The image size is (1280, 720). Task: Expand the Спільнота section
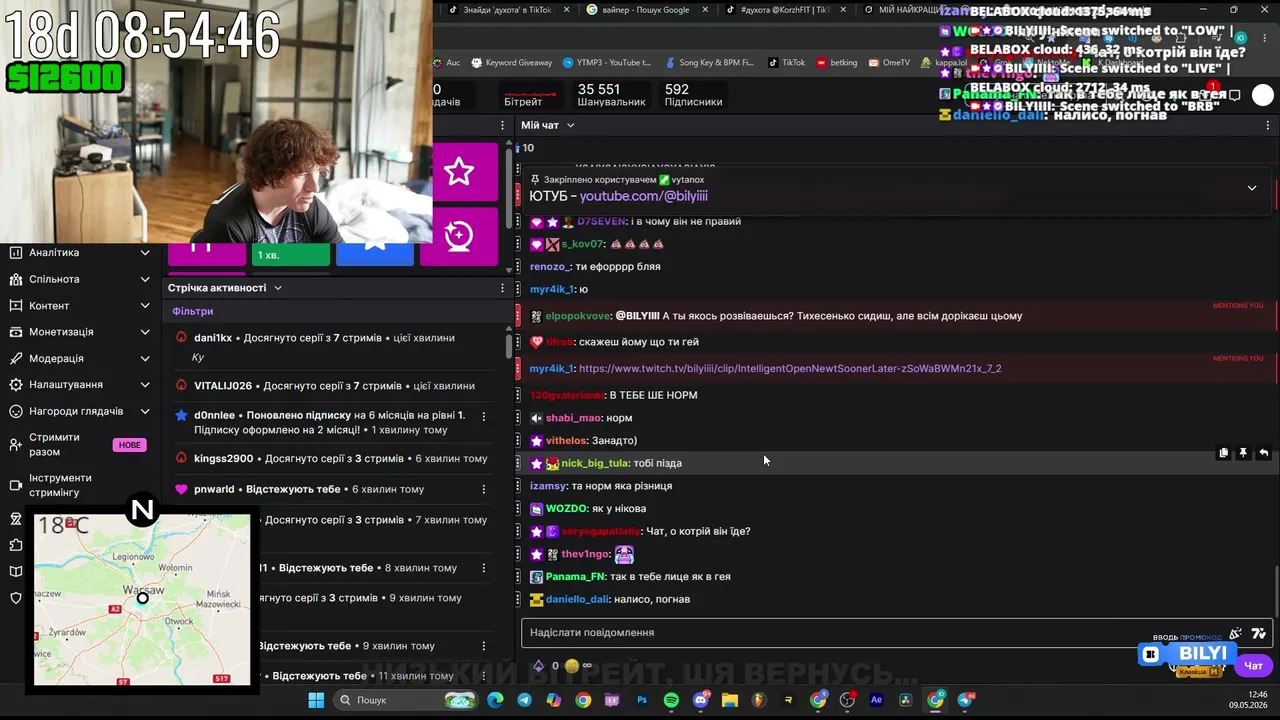(145, 279)
